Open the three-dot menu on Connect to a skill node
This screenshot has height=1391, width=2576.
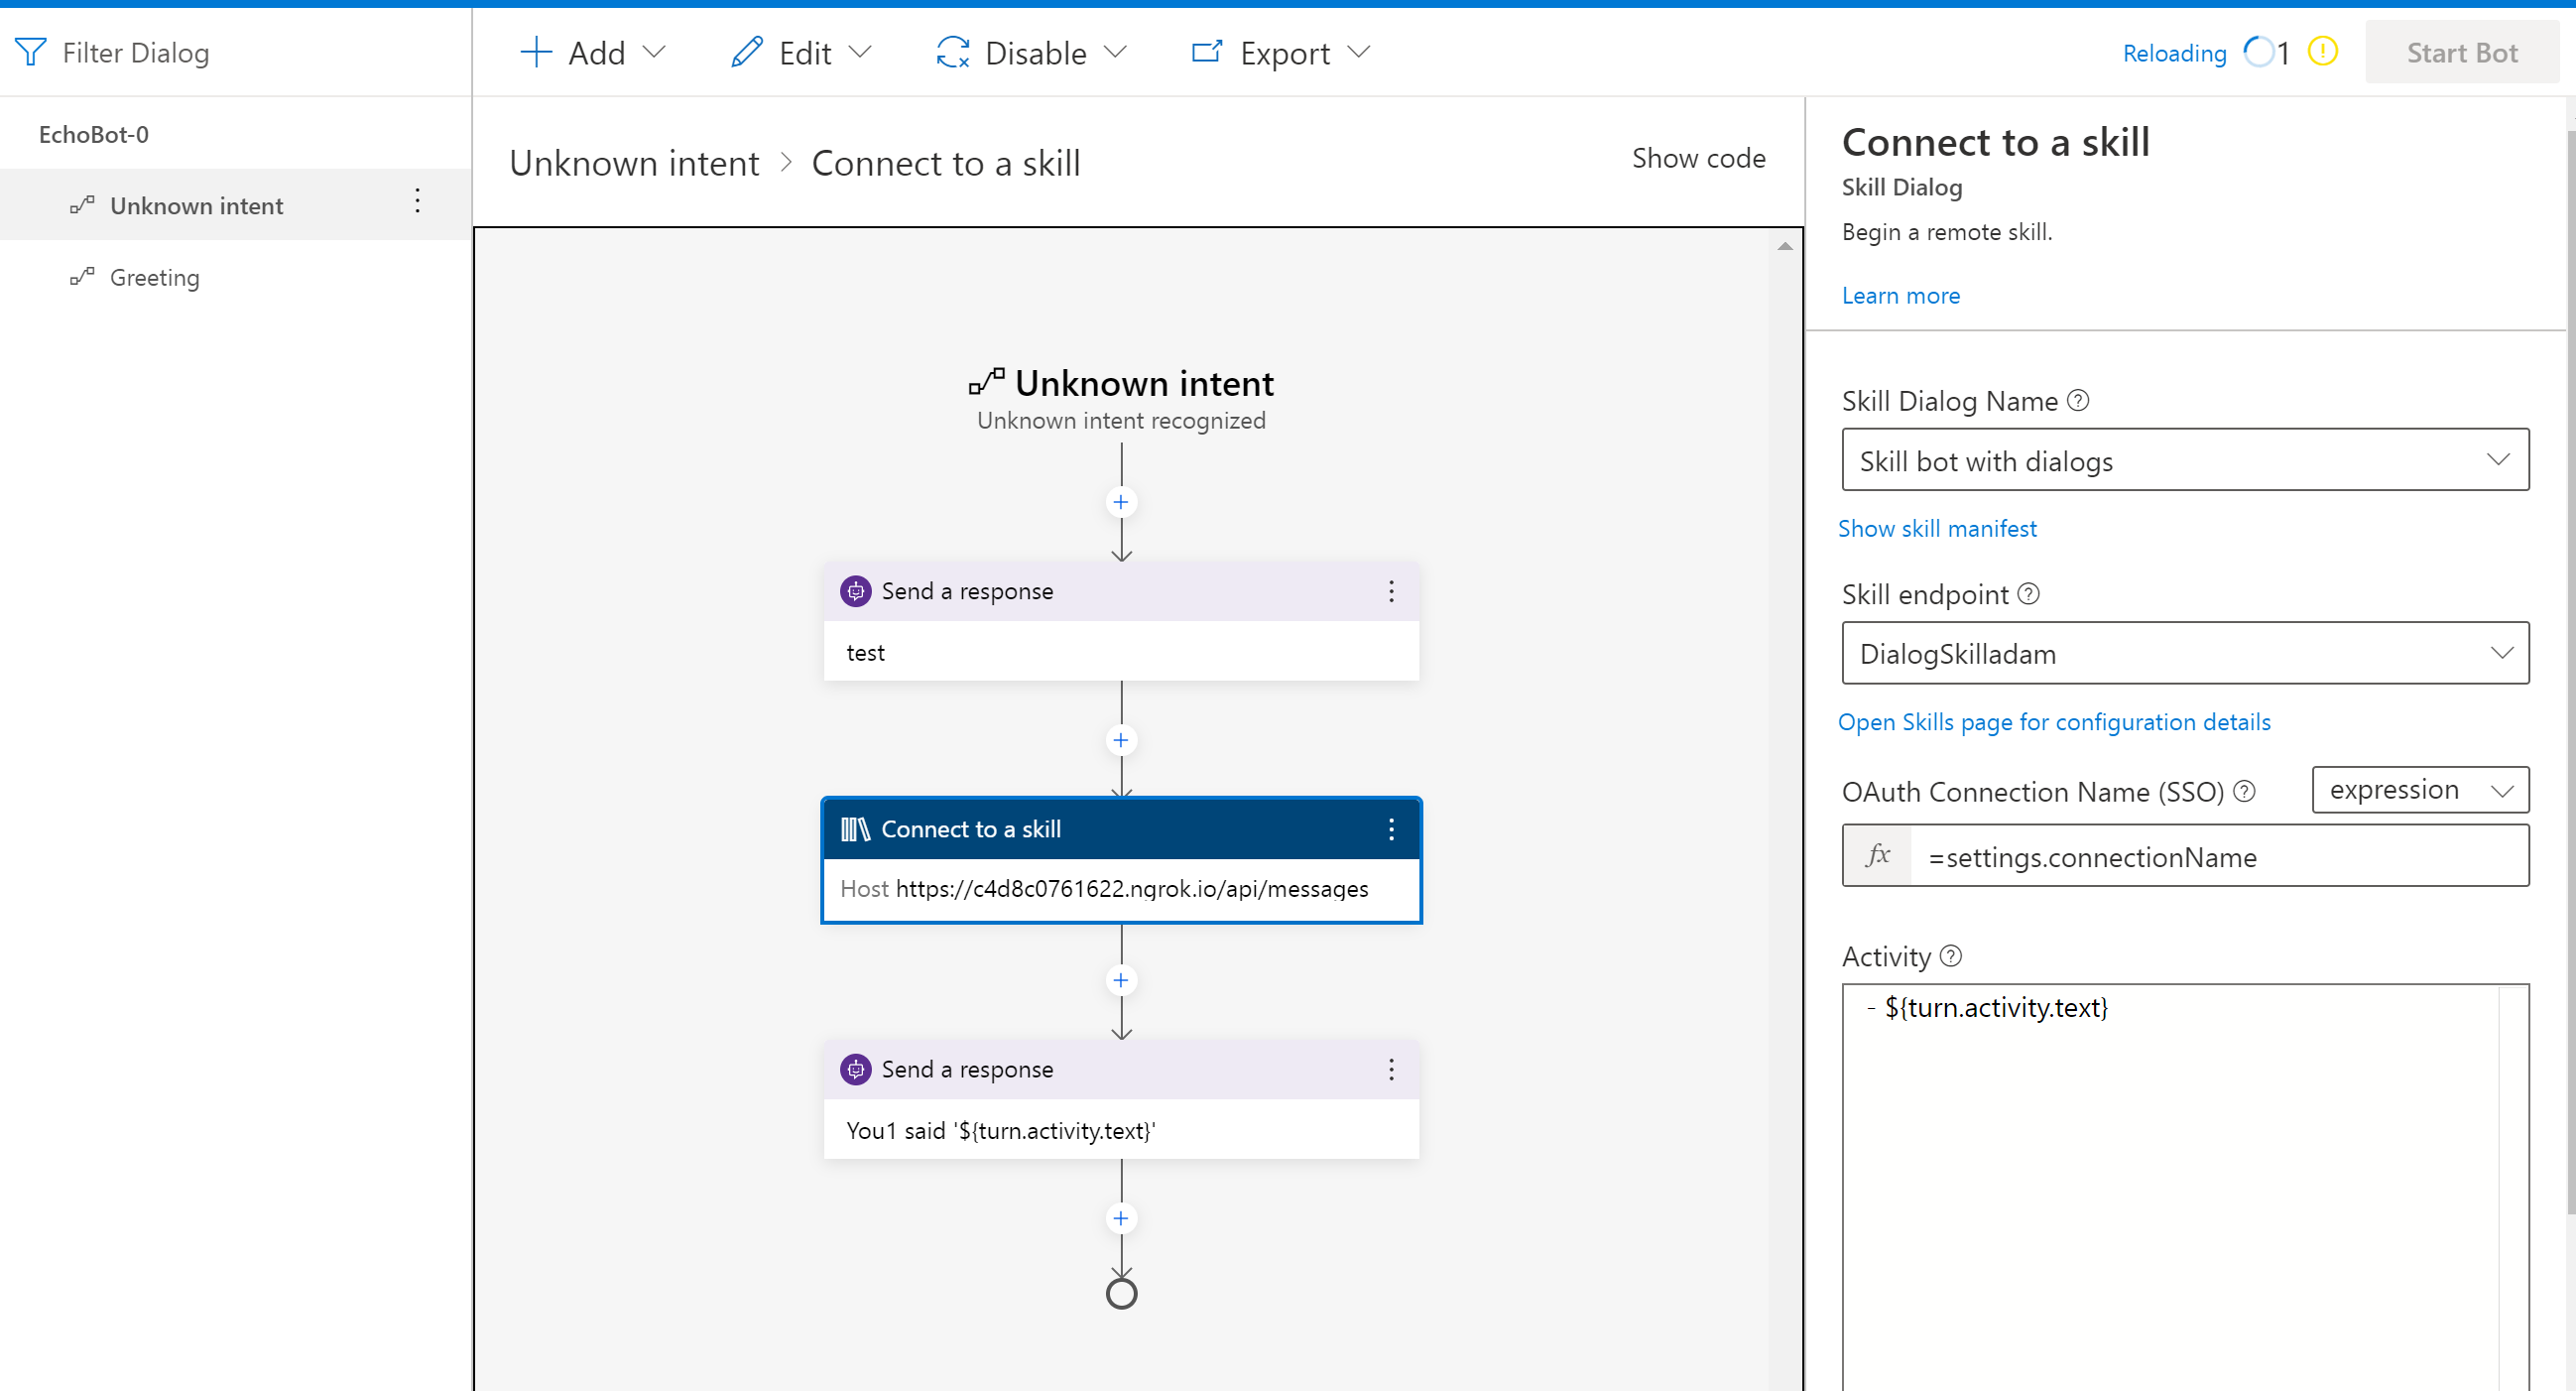(1391, 828)
